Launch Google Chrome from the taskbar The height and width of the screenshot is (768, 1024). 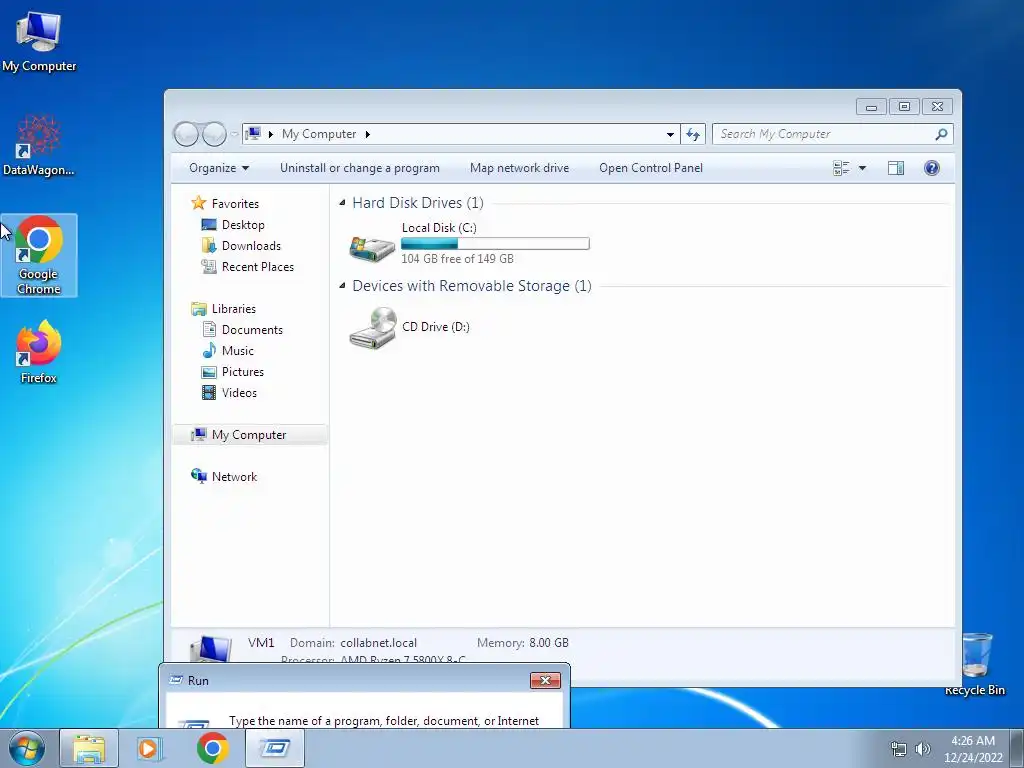(212, 748)
